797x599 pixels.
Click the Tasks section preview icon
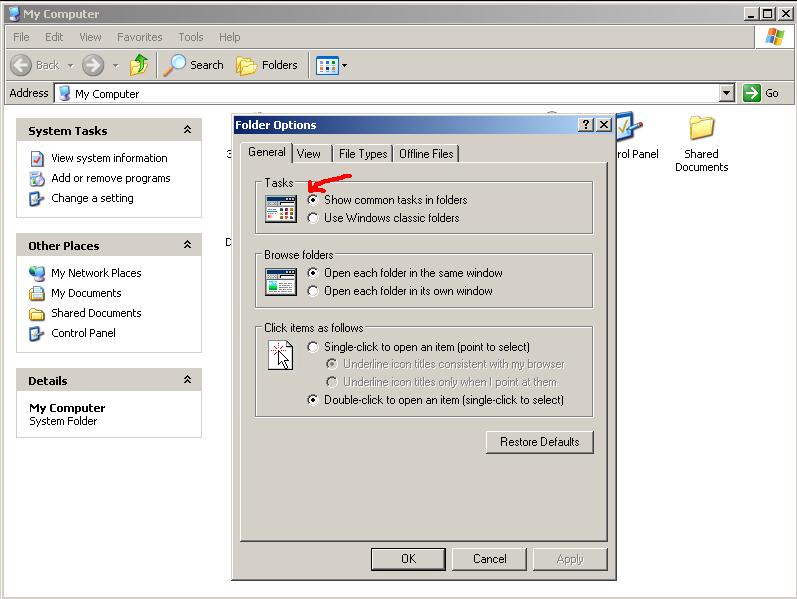tap(281, 209)
